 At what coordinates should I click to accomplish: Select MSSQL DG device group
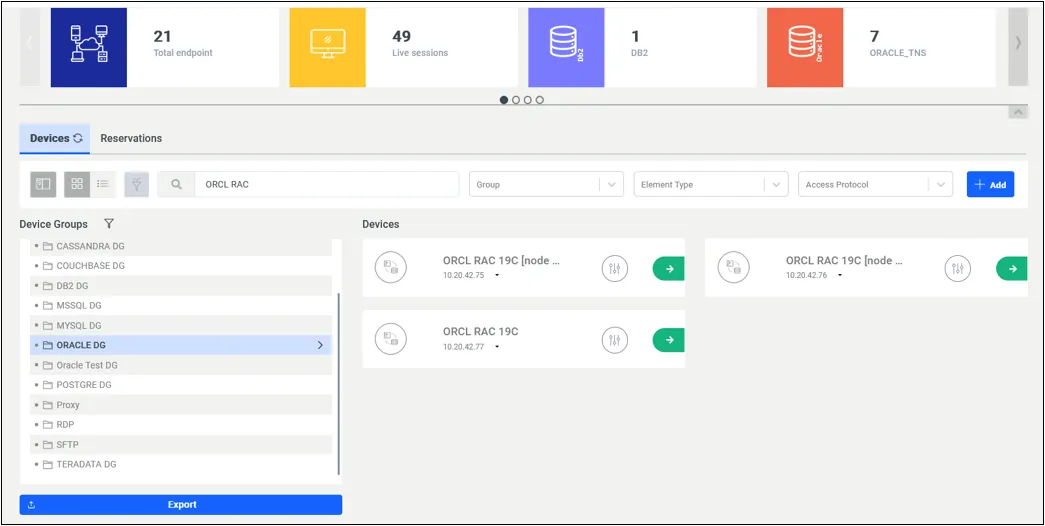point(181,305)
